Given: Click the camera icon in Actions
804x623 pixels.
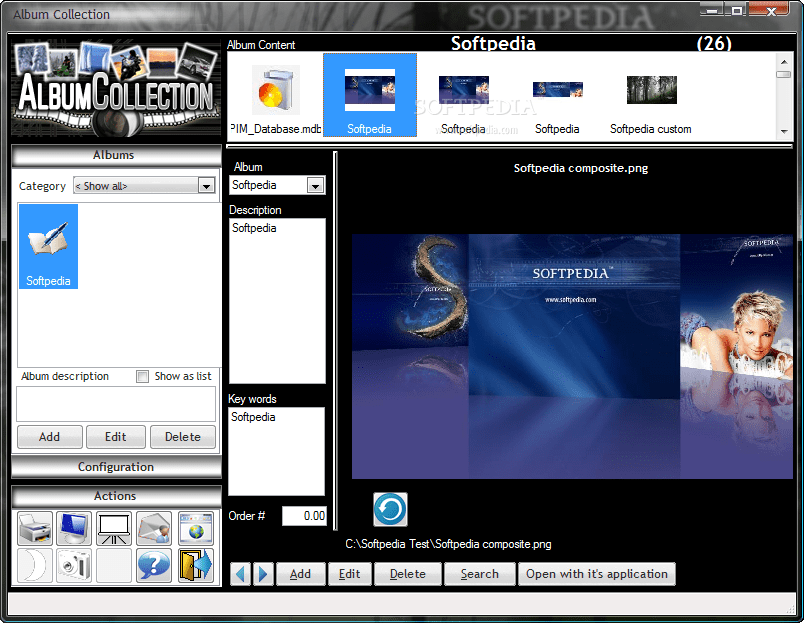Looking at the screenshot, I should pyautogui.click(x=74, y=566).
